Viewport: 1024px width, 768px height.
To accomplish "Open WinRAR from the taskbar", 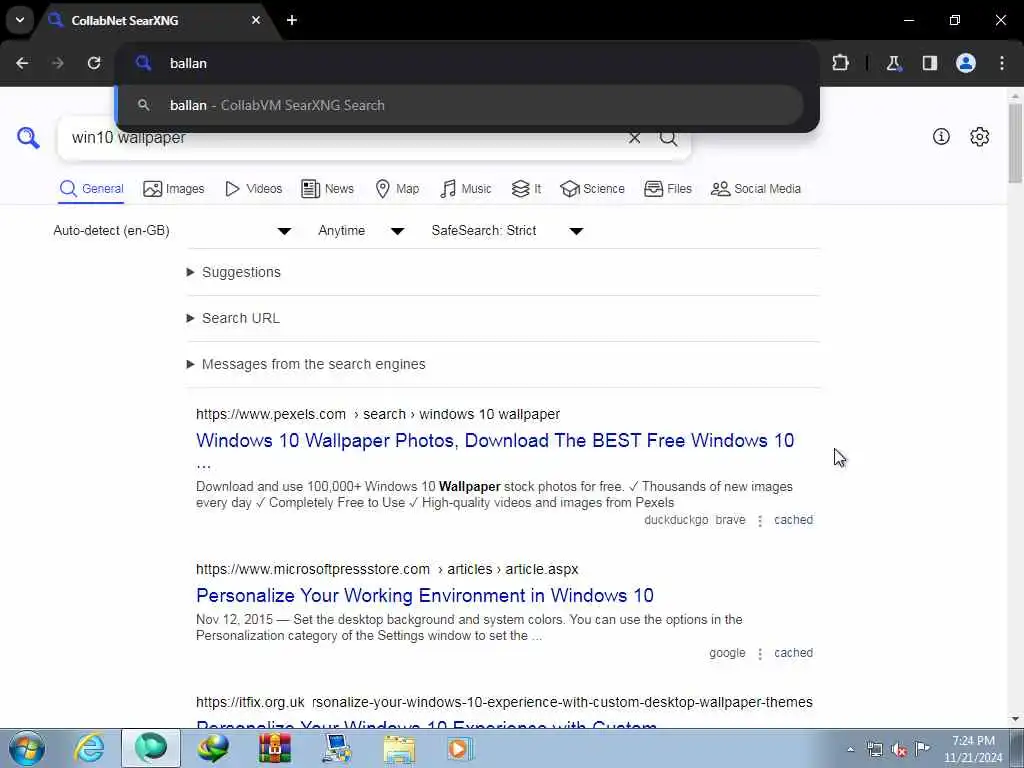I will 275,748.
